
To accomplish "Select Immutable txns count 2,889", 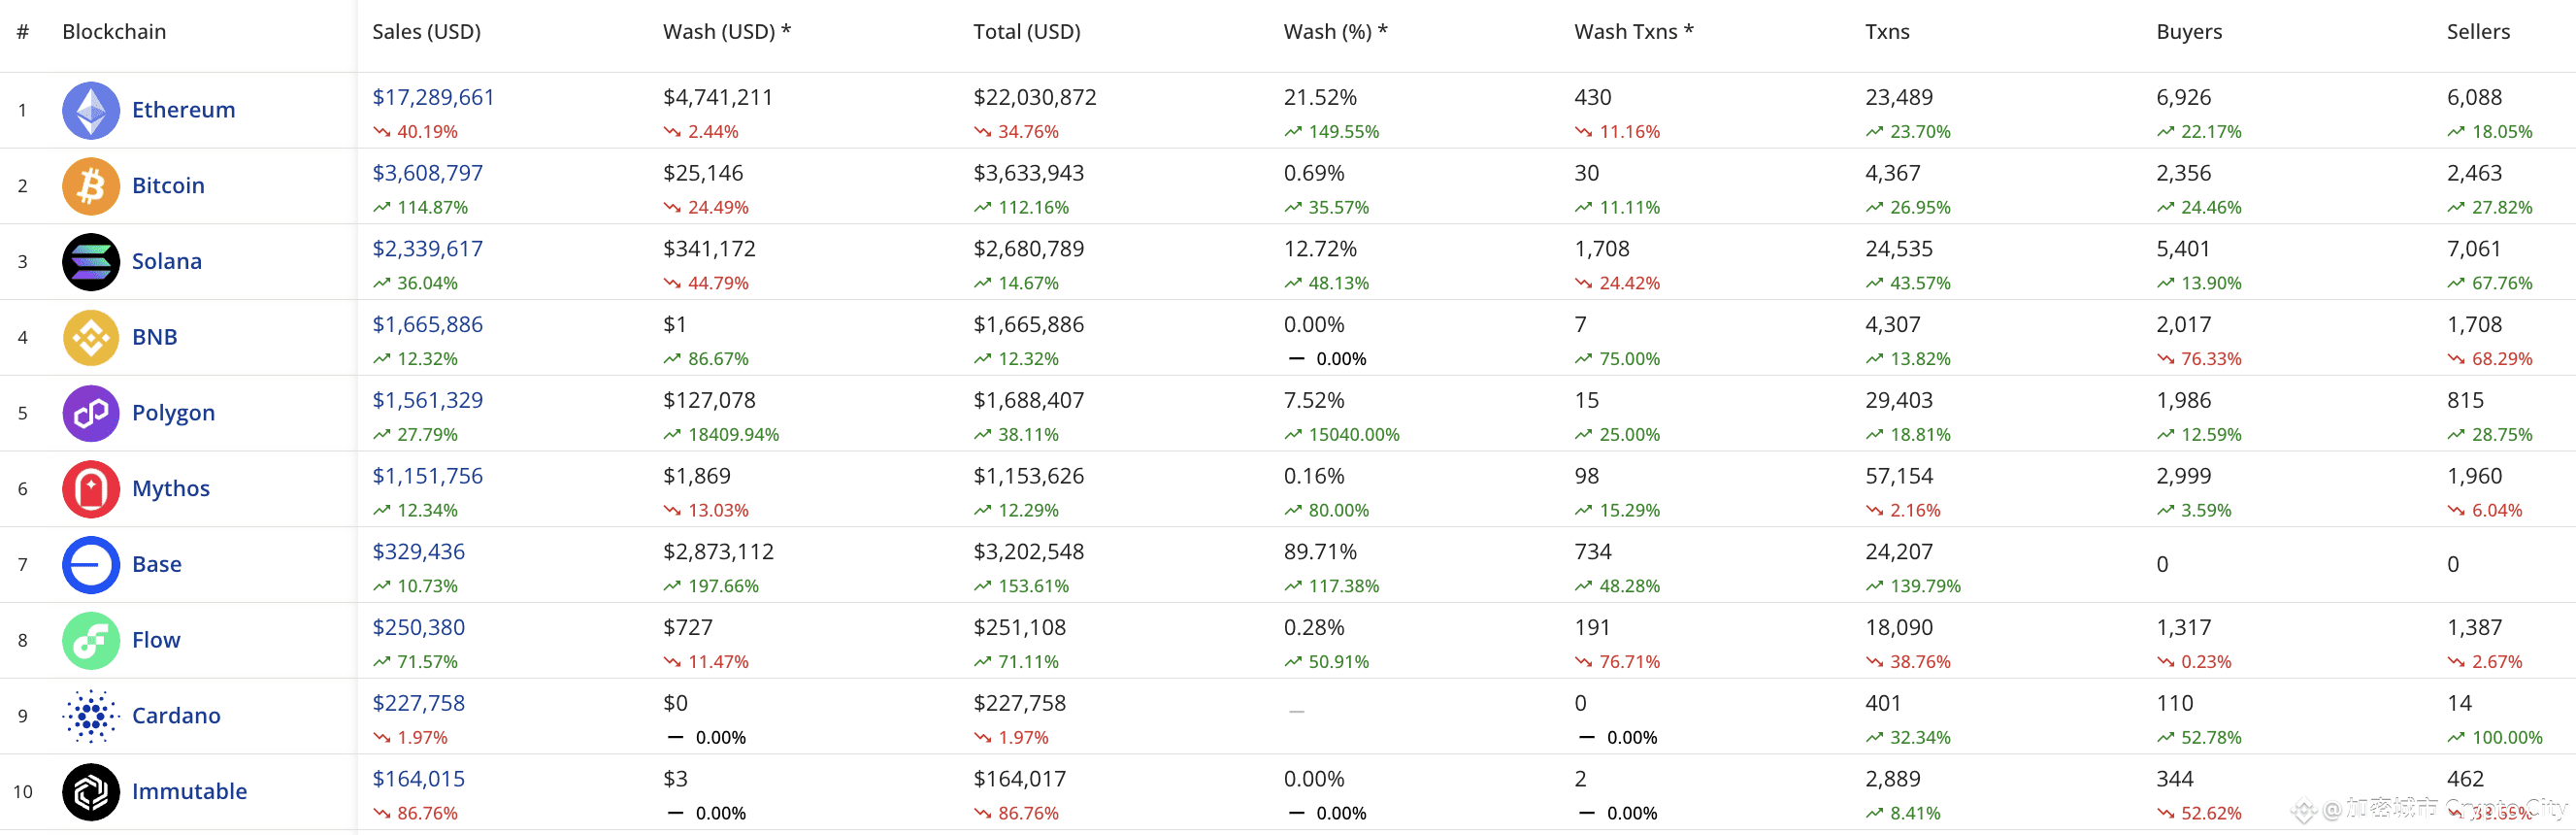I will 1893,780.
